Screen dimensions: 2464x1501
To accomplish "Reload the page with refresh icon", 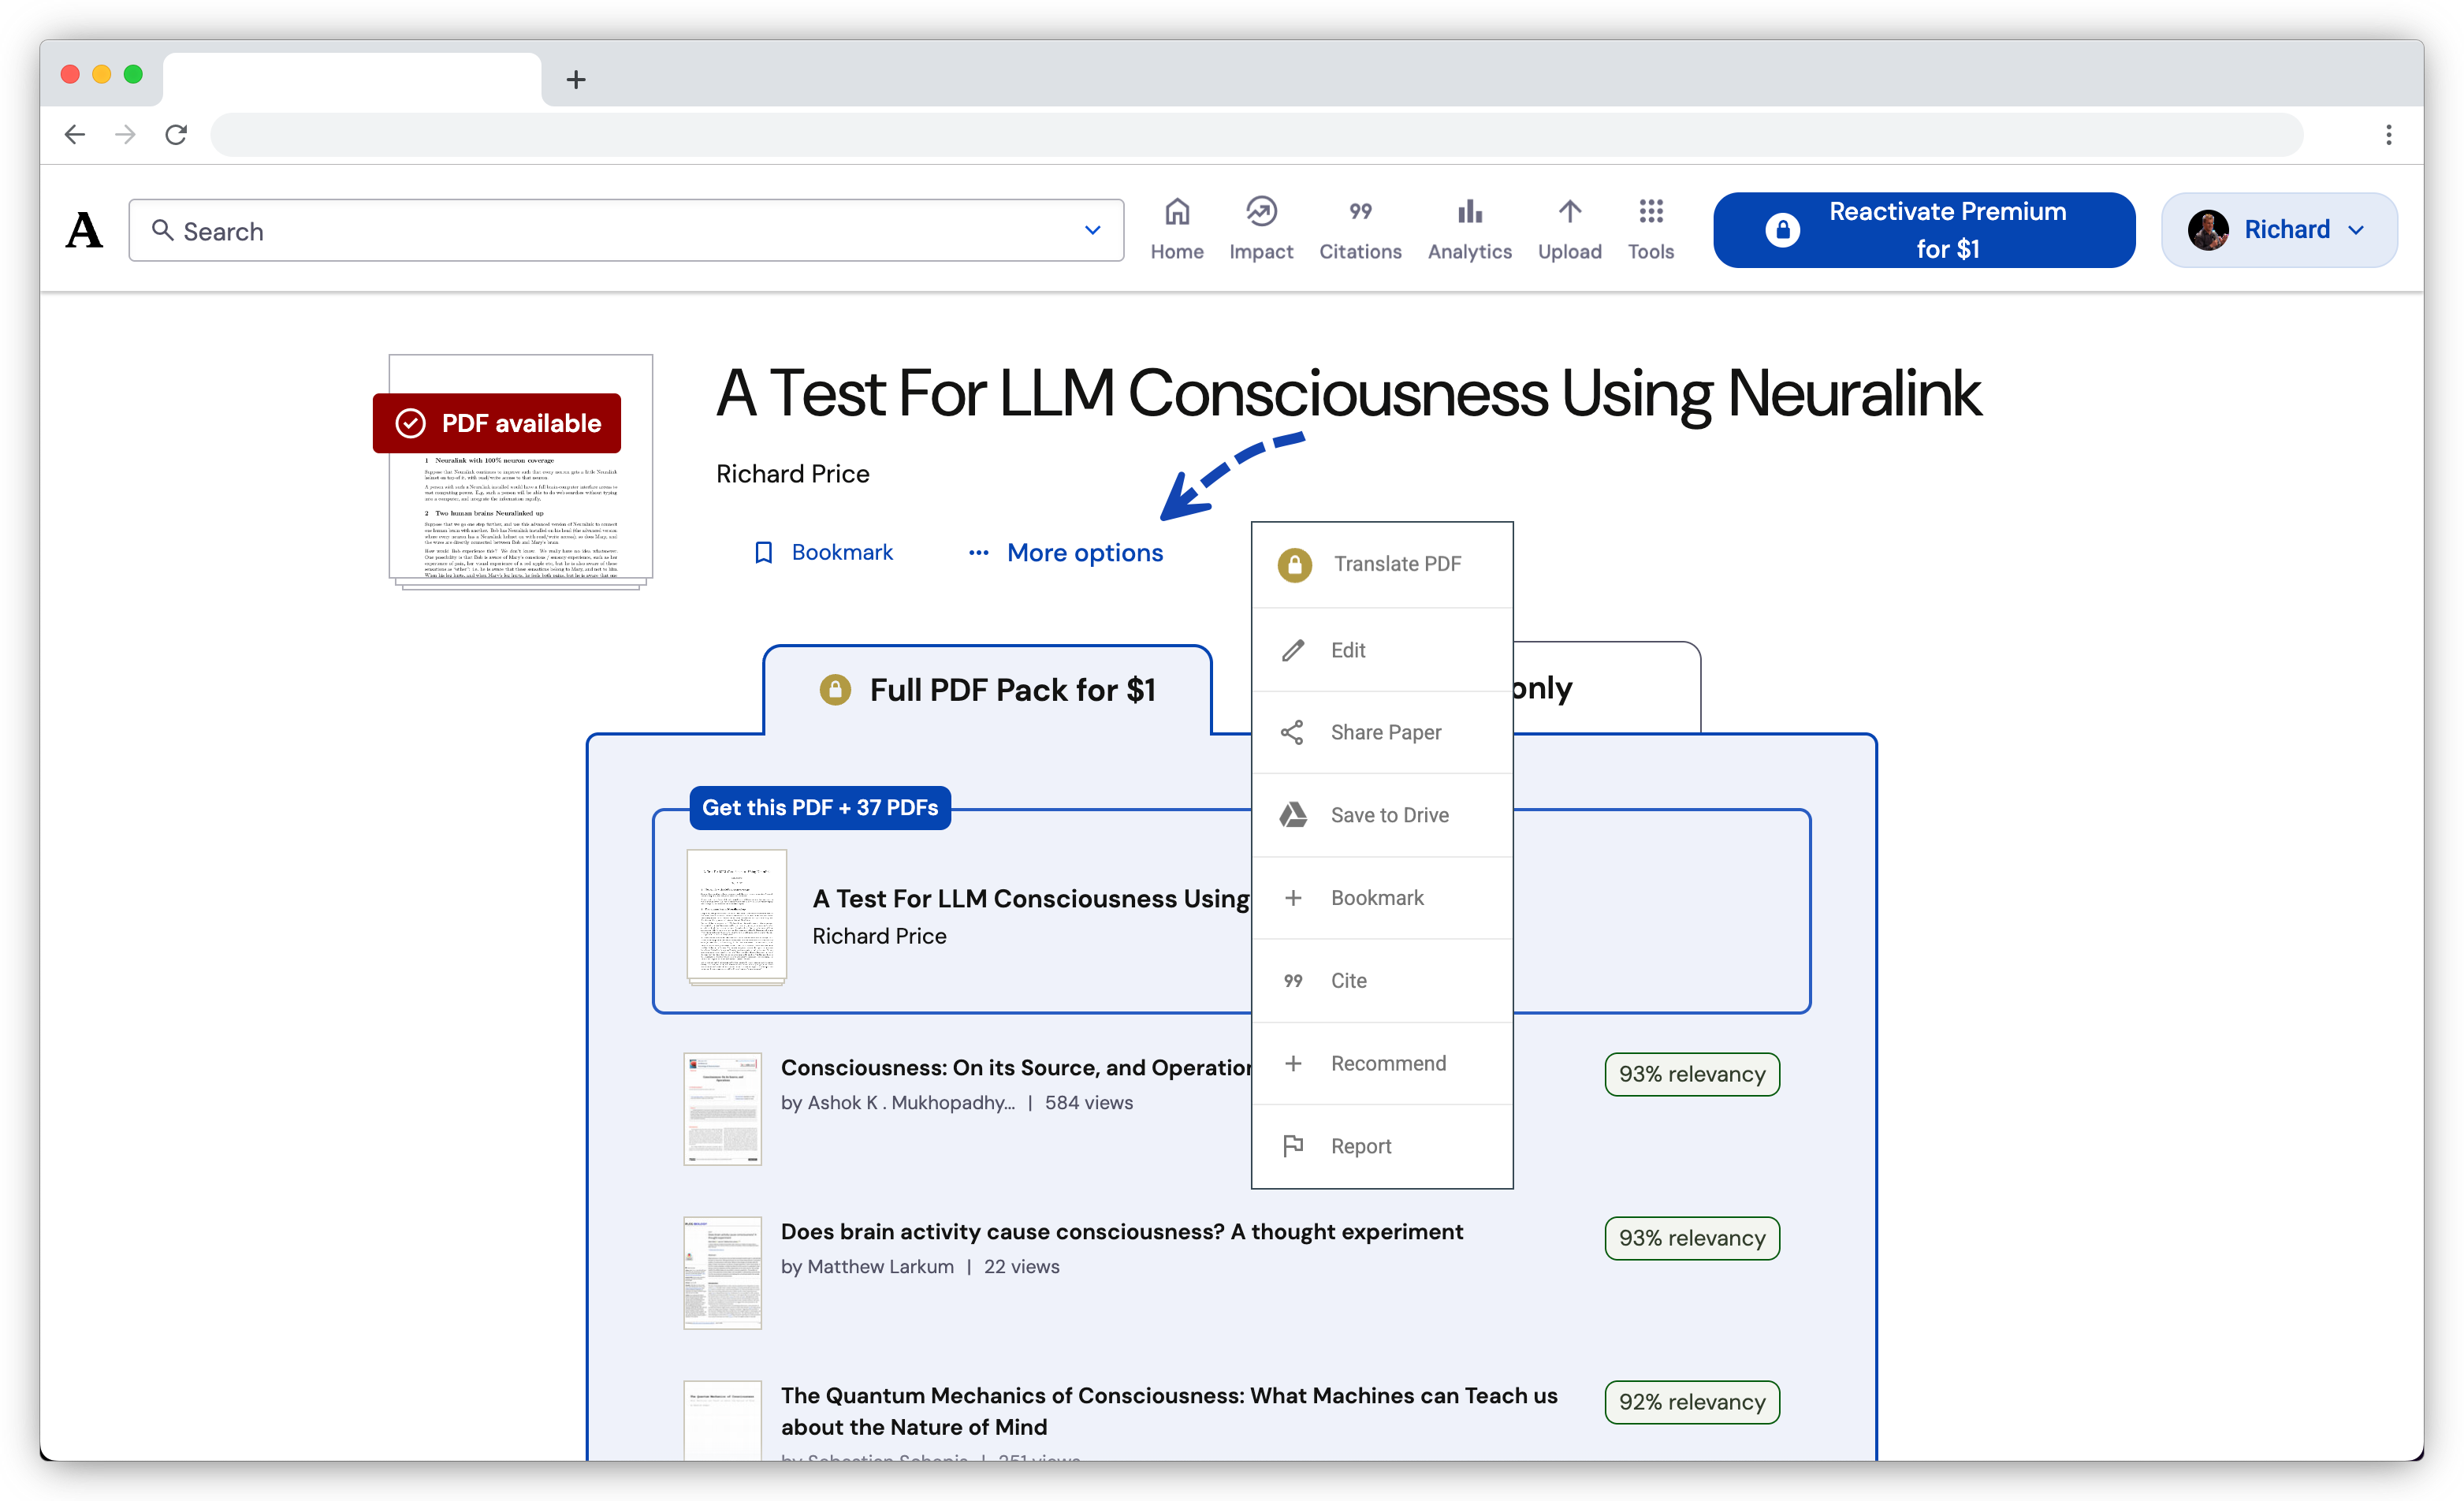I will click(176, 134).
